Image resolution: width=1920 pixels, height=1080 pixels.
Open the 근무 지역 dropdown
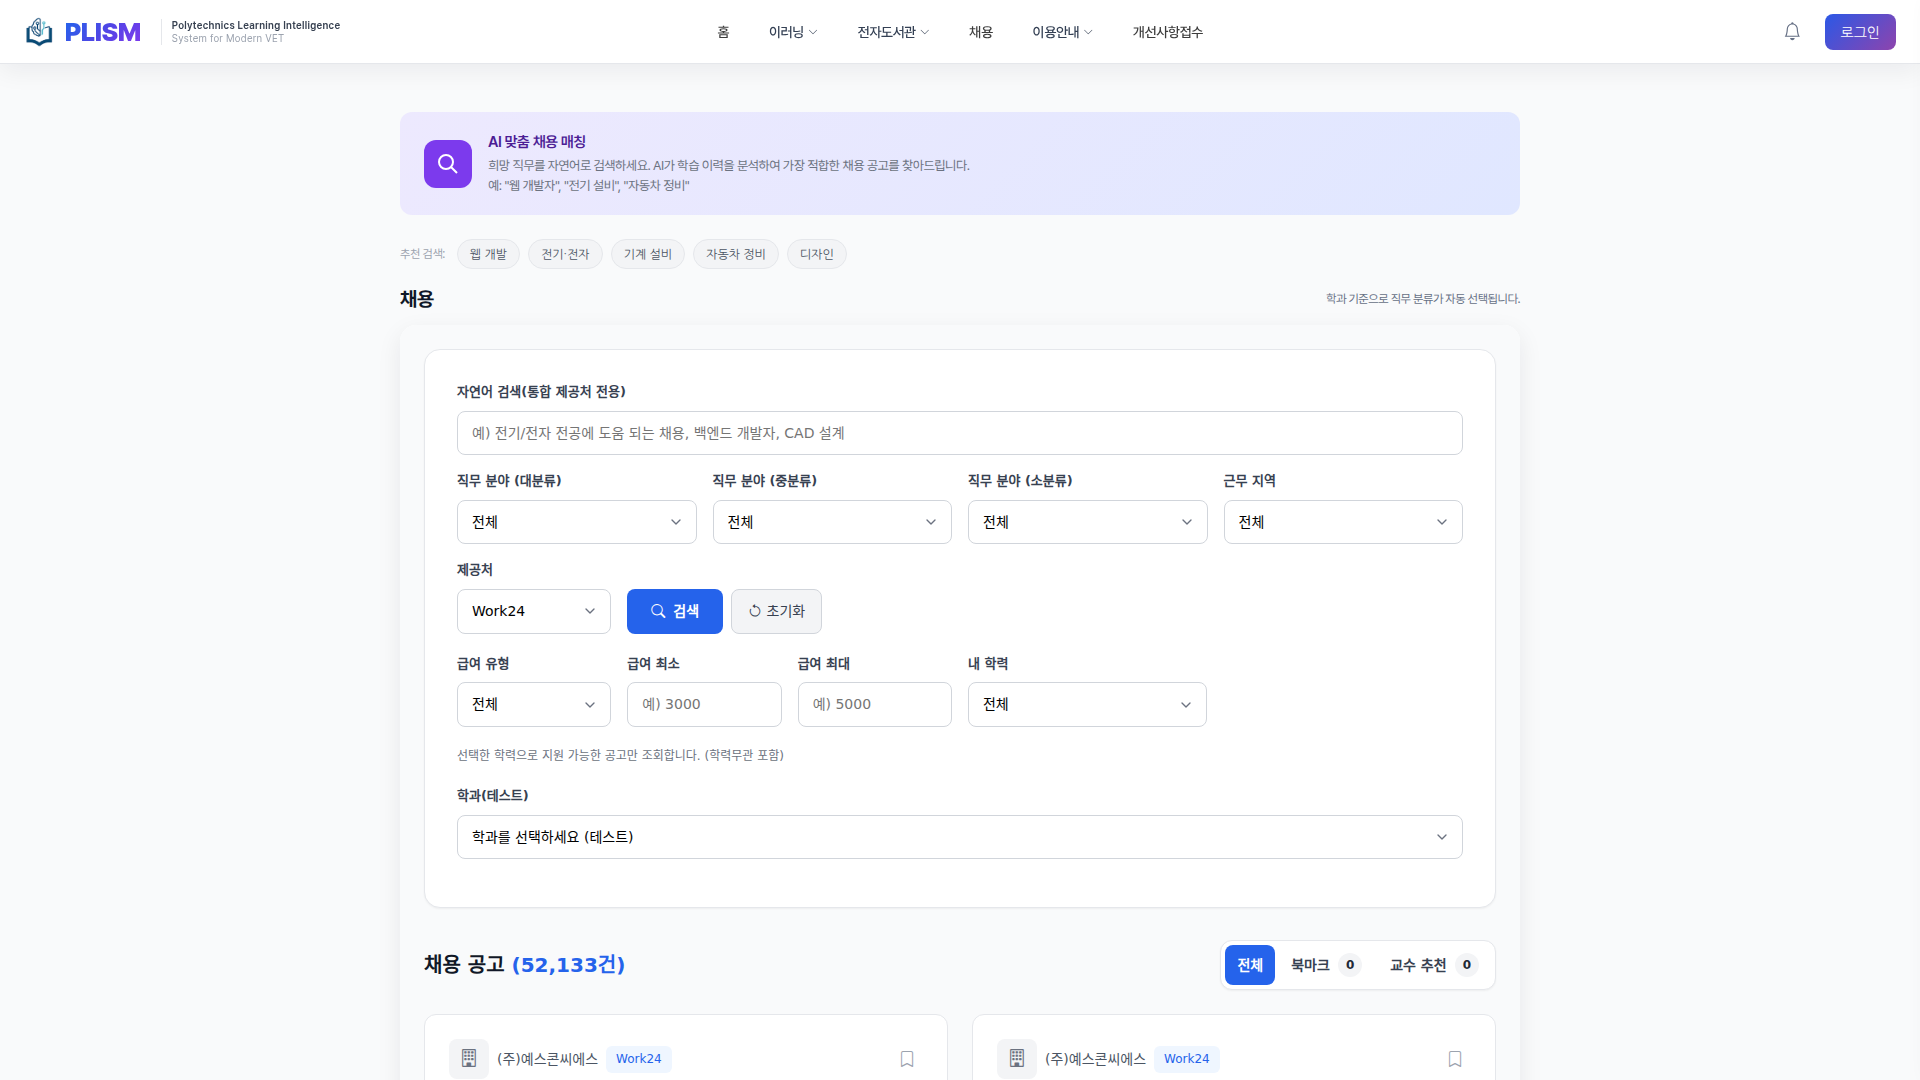[1342, 522]
